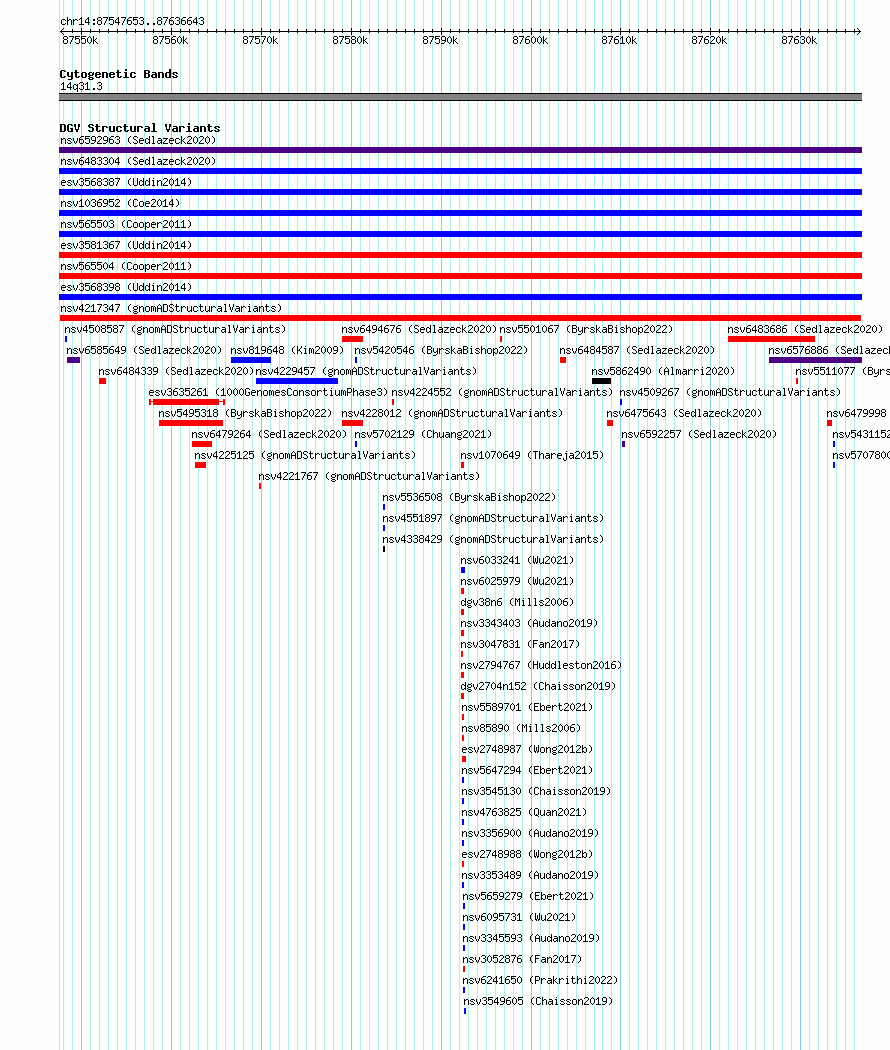The image size is (890, 1050).
Task: Select the purple bar under nsv6592963
Action: tap(460, 150)
